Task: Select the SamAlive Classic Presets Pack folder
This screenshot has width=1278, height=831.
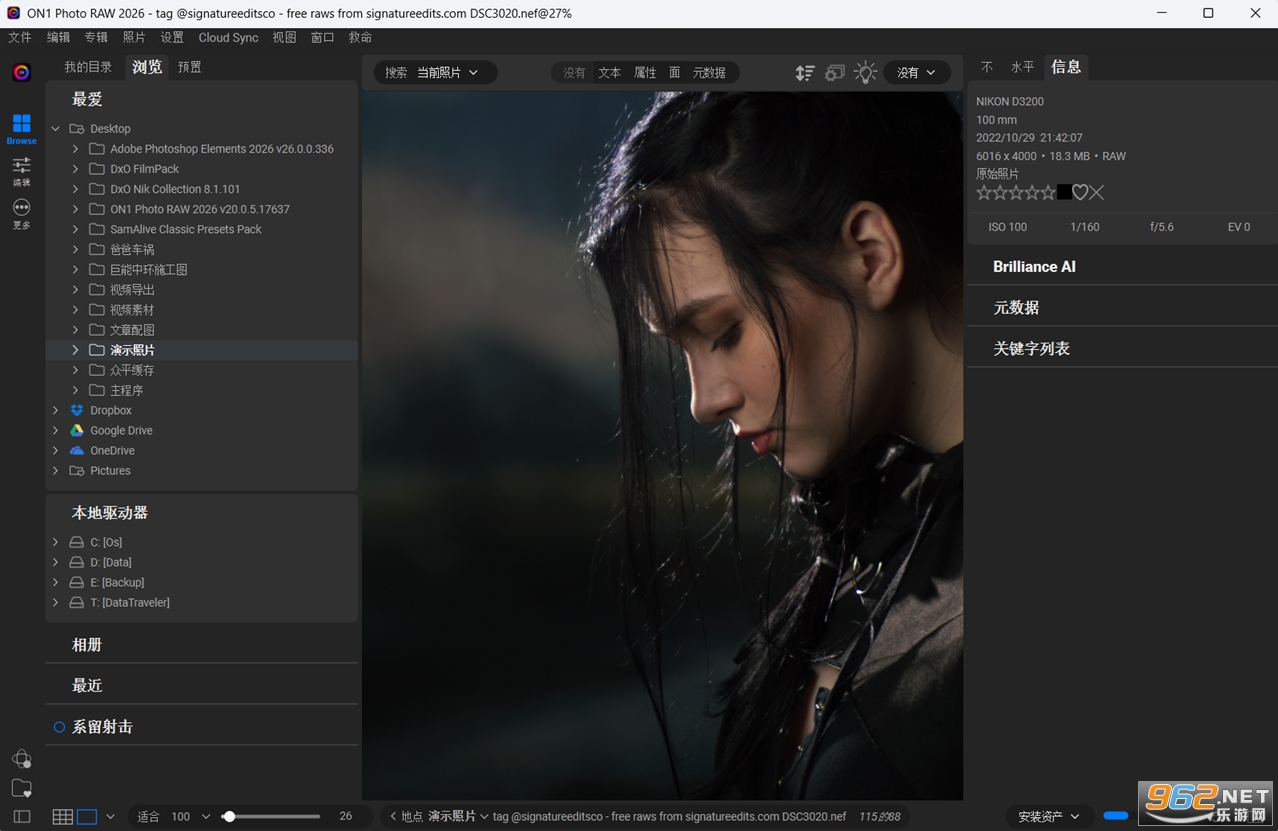Action: click(186, 229)
